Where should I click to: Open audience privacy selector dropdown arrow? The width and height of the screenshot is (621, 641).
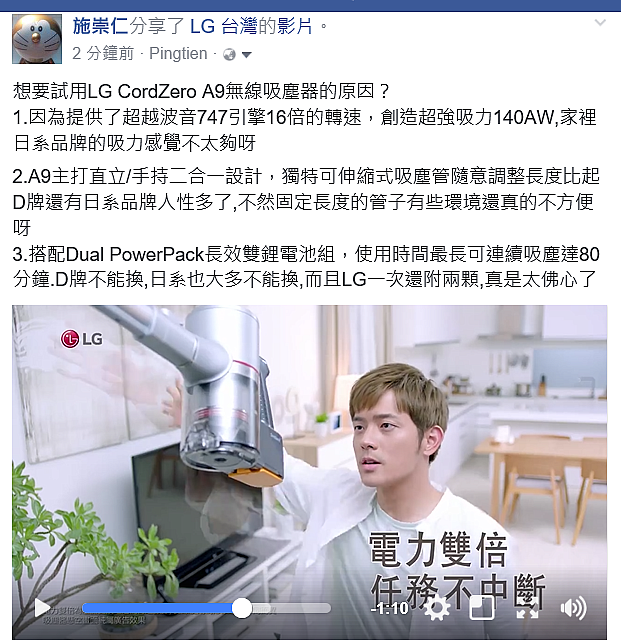click(246, 54)
